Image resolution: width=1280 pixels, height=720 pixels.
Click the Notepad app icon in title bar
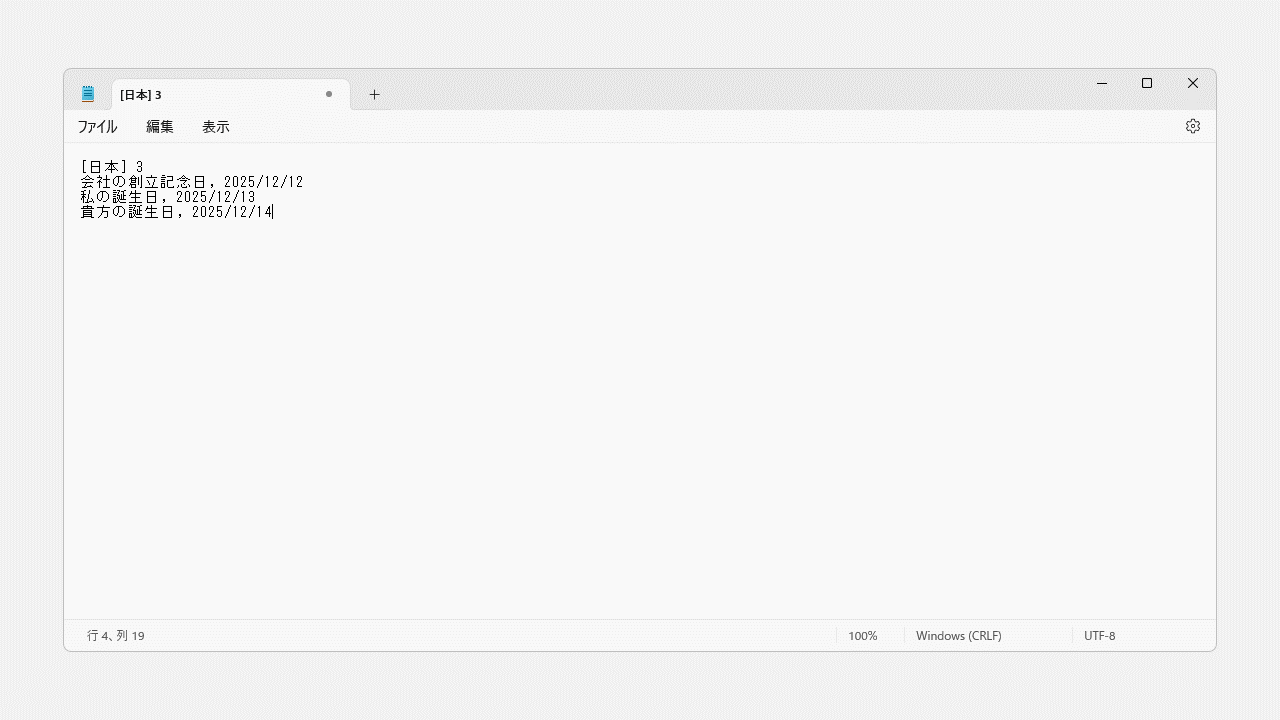pos(88,94)
